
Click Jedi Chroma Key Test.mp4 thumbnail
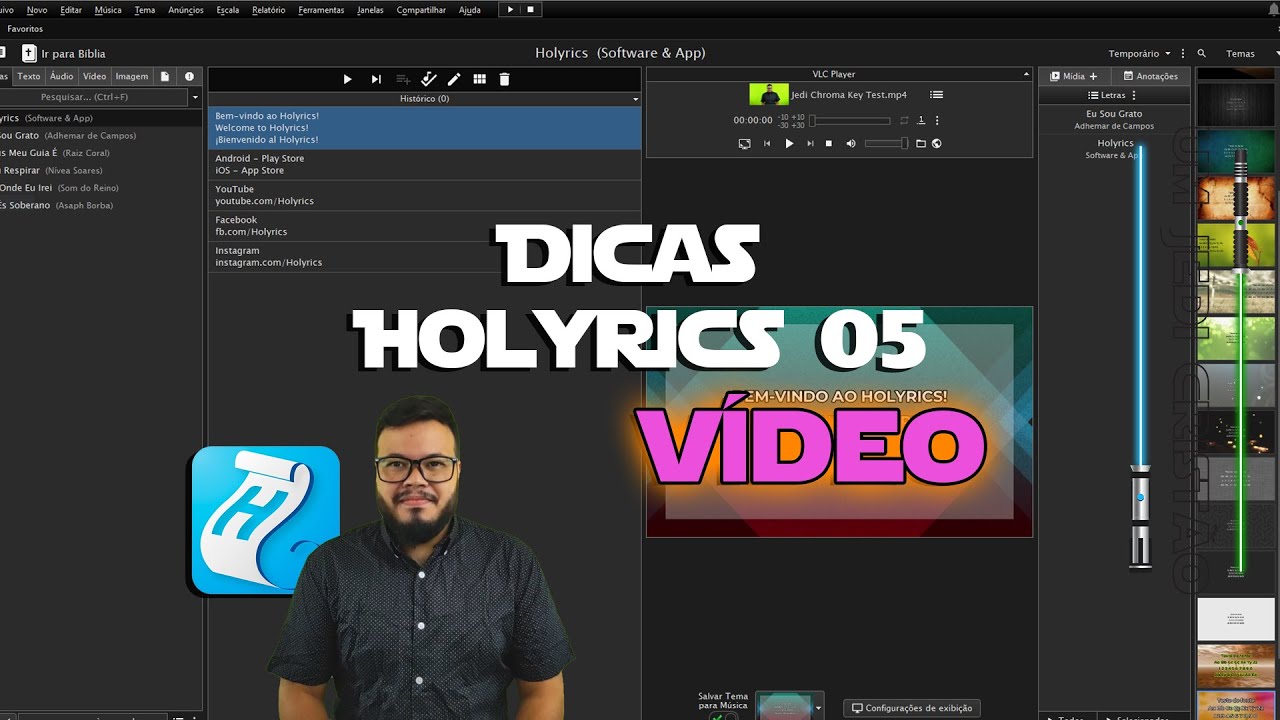[x=768, y=95]
